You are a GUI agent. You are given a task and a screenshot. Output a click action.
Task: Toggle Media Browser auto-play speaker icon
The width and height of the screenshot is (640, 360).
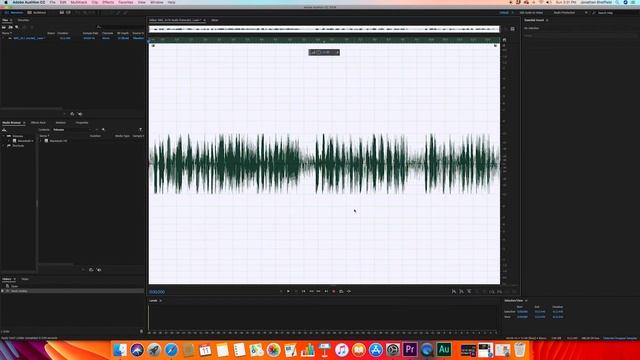(99, 270)
